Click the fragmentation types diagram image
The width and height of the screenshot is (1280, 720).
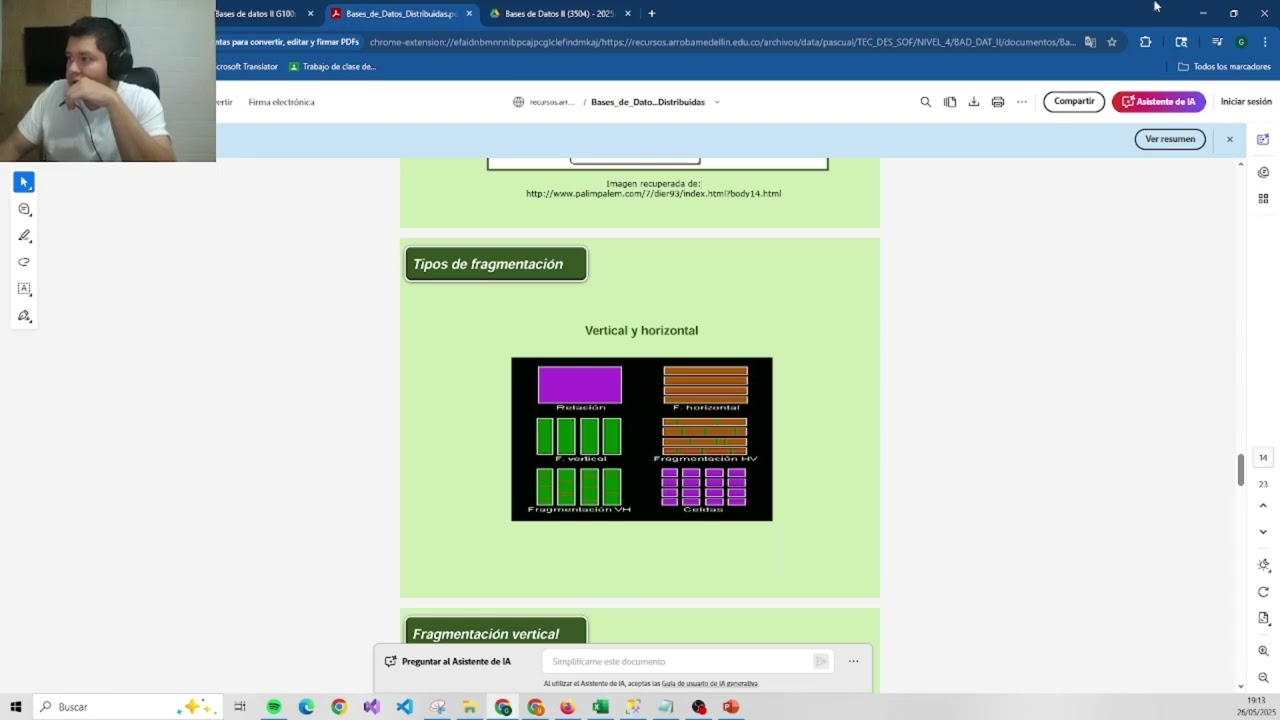642,439
